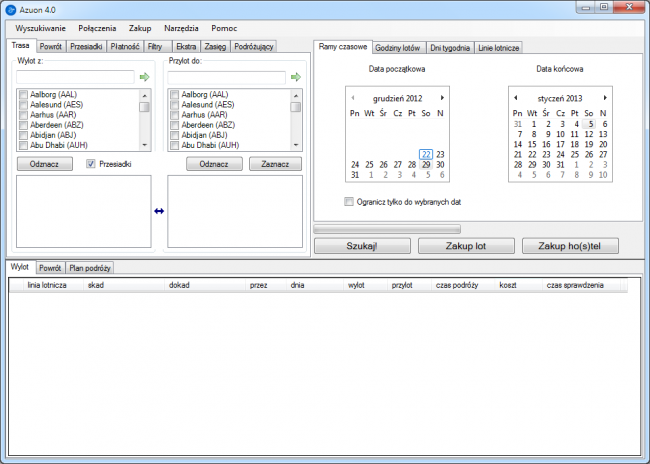
Task: Check Aberdeen (ABZ) in departure list
Action: [23, 125]
